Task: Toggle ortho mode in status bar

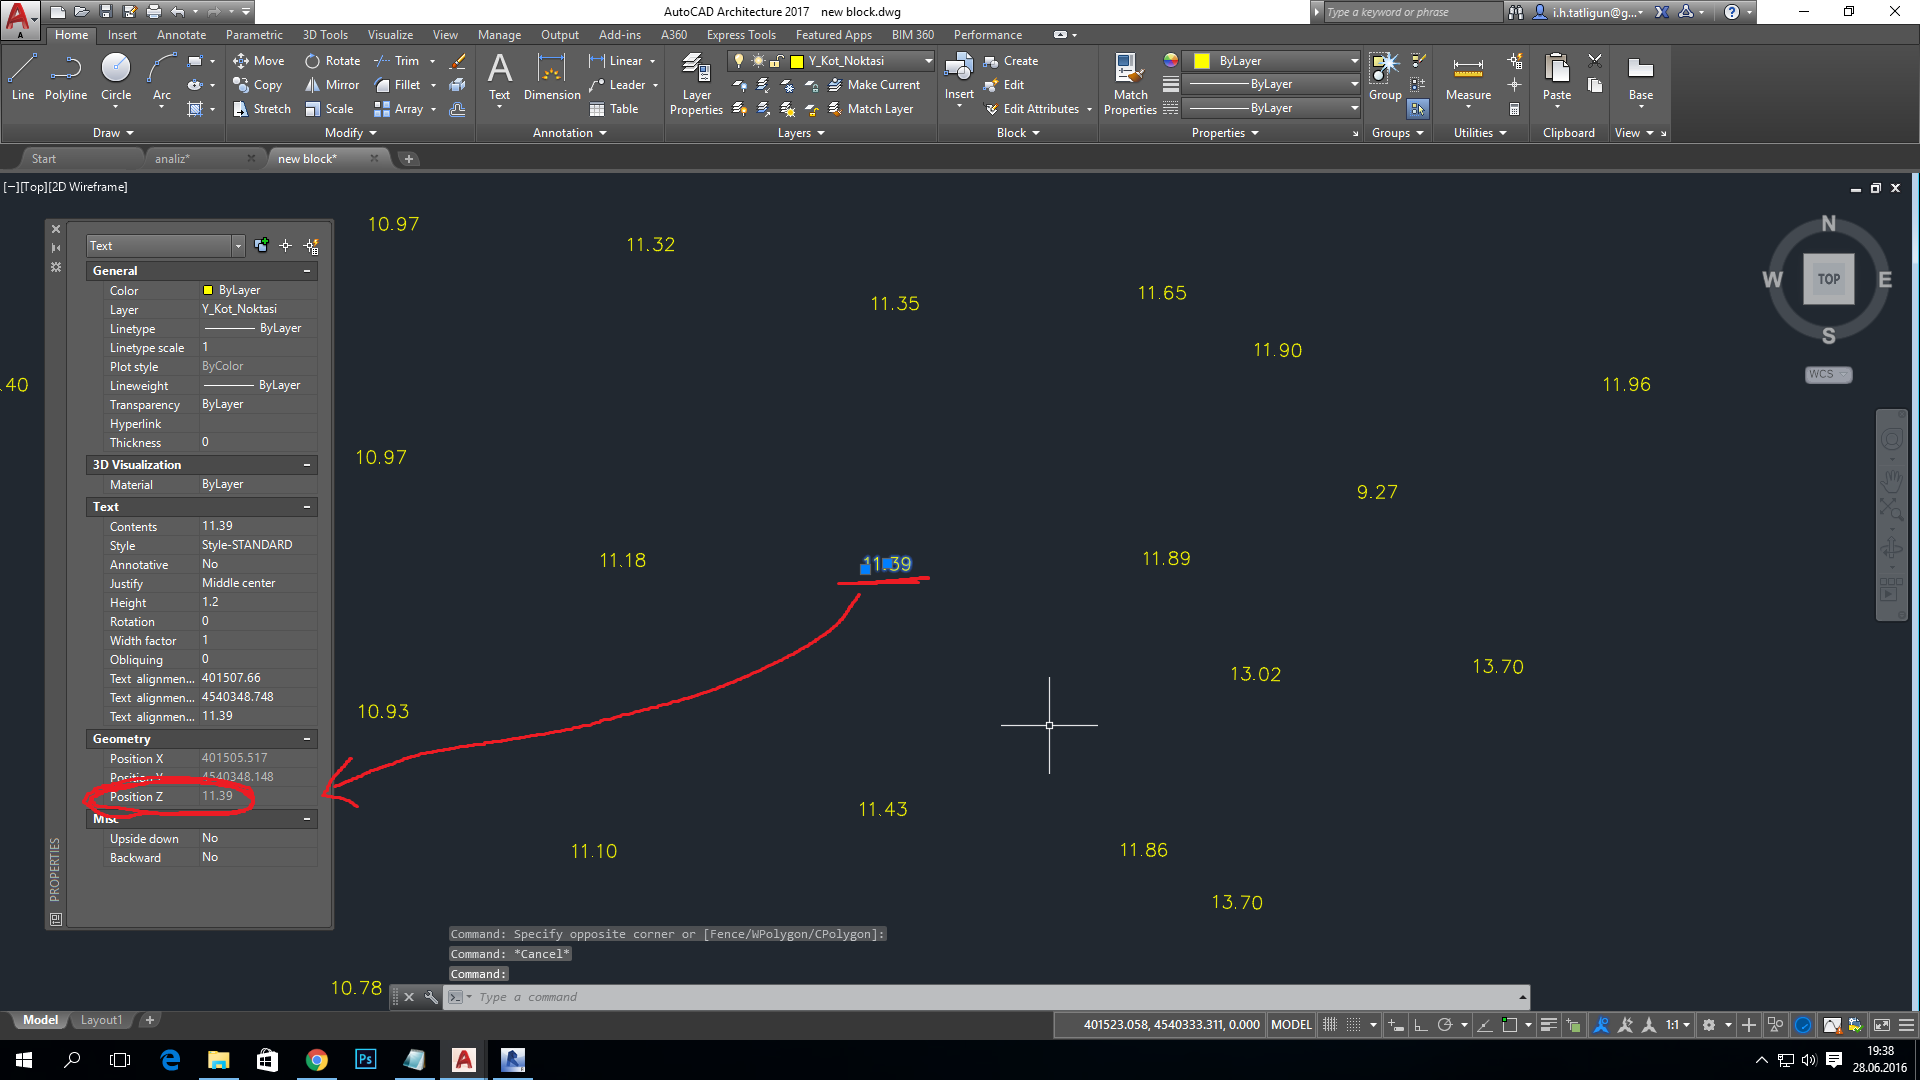Action: [x=1421, y=1024]
